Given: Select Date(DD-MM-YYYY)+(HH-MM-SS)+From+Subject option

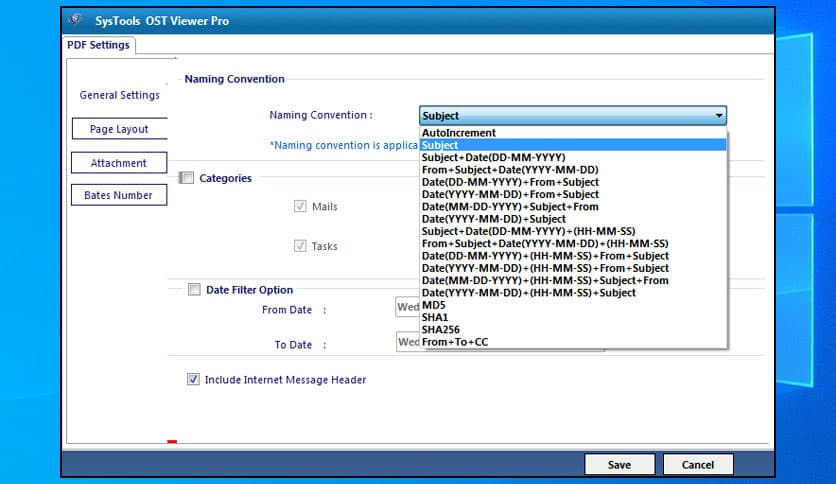Looking at the screenshot, I should point(573,255).
